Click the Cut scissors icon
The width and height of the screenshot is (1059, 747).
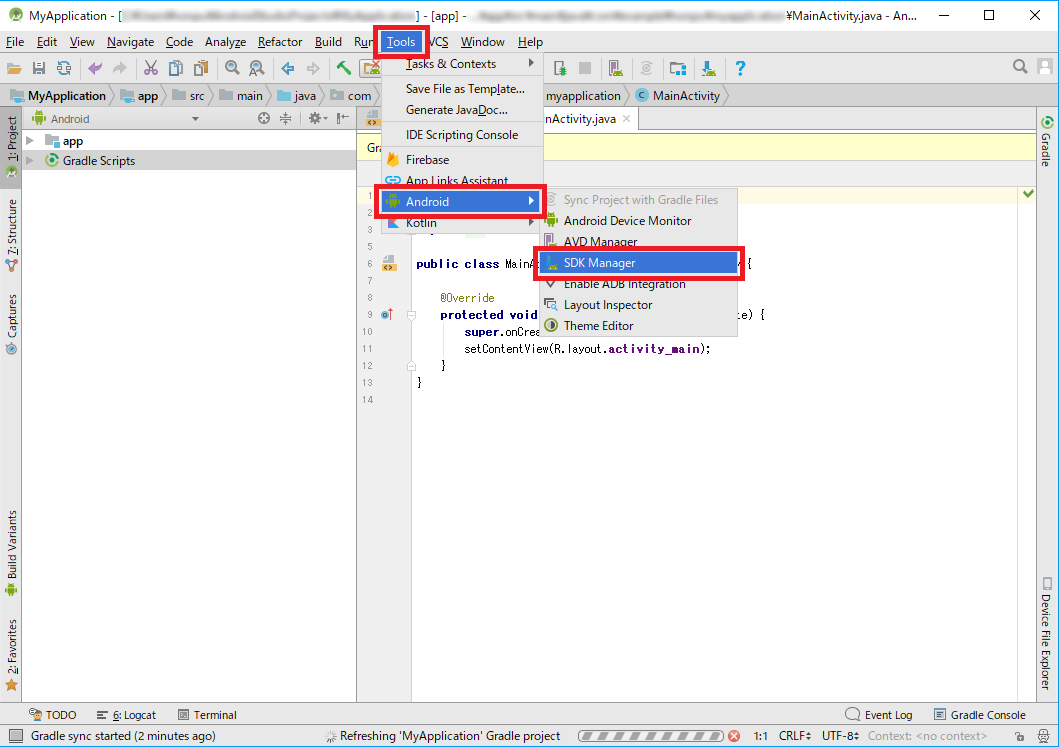pos(151,68)
